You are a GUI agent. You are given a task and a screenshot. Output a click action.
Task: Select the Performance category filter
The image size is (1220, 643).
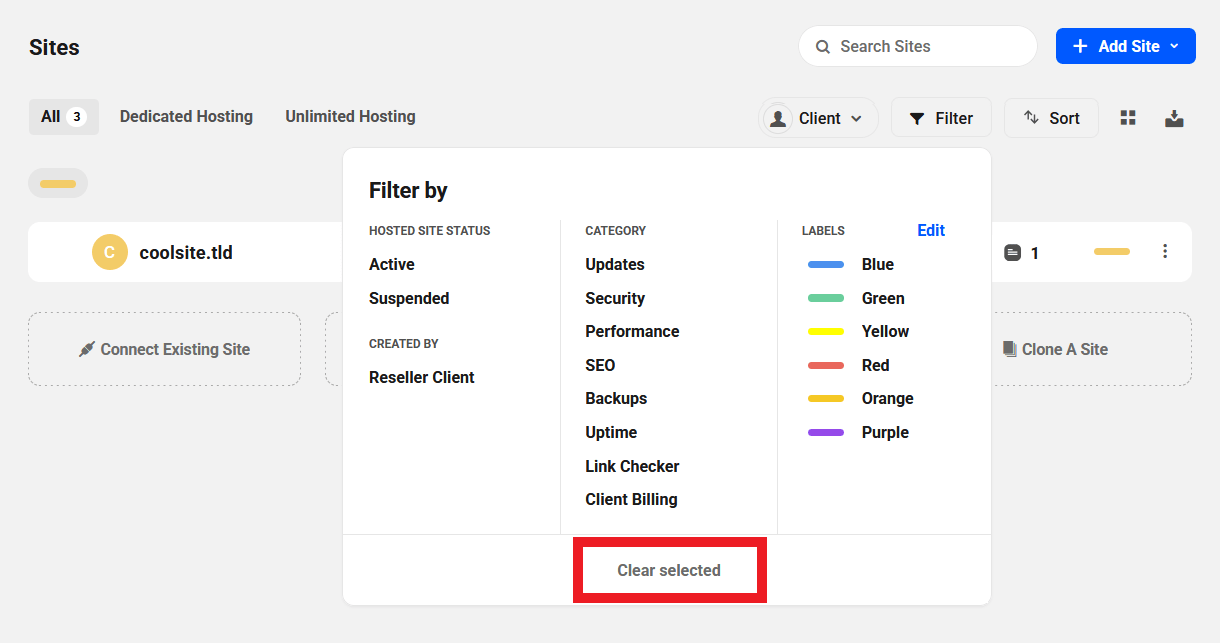click(632, 331)
